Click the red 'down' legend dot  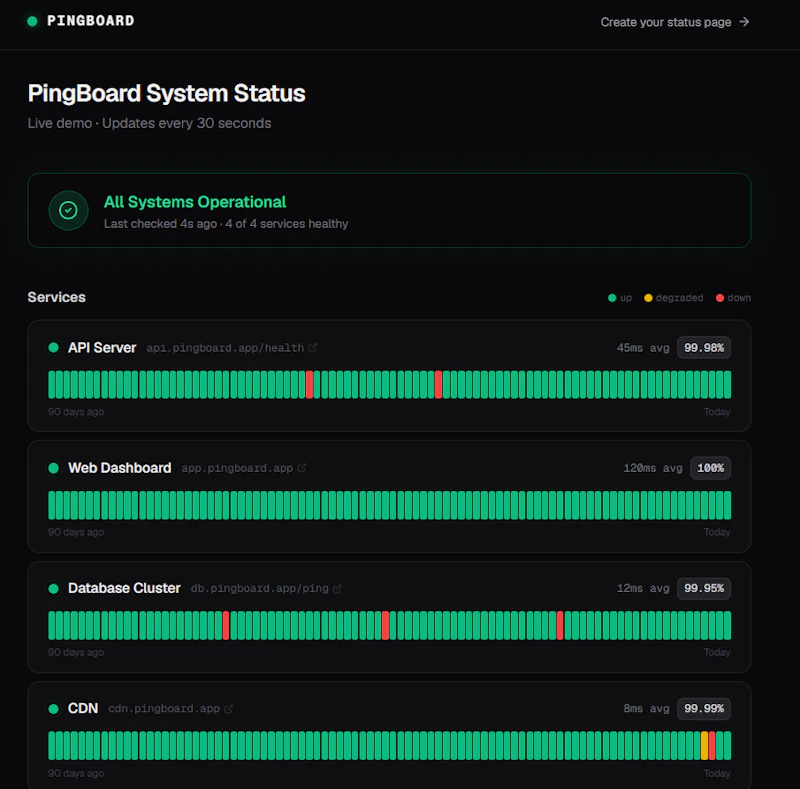(x=720, y=298)
